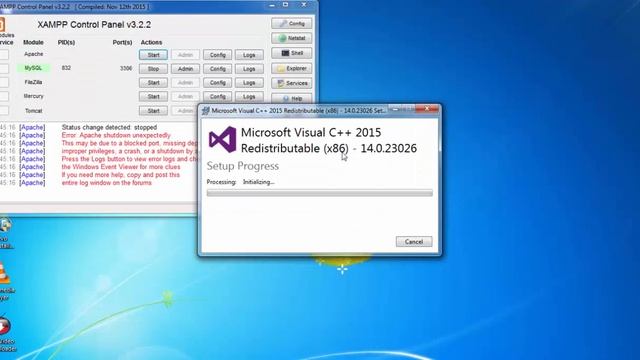Viewport: 640px width, 360px height.
Task: Start the Tomcat module
Action: tap(153, 111)
